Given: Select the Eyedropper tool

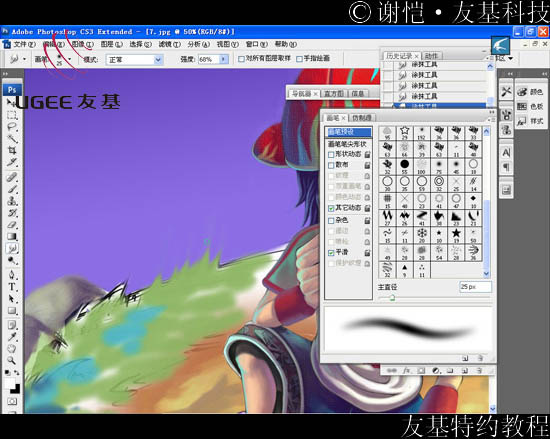Looking at the screenshot, I should click(12, 336).
